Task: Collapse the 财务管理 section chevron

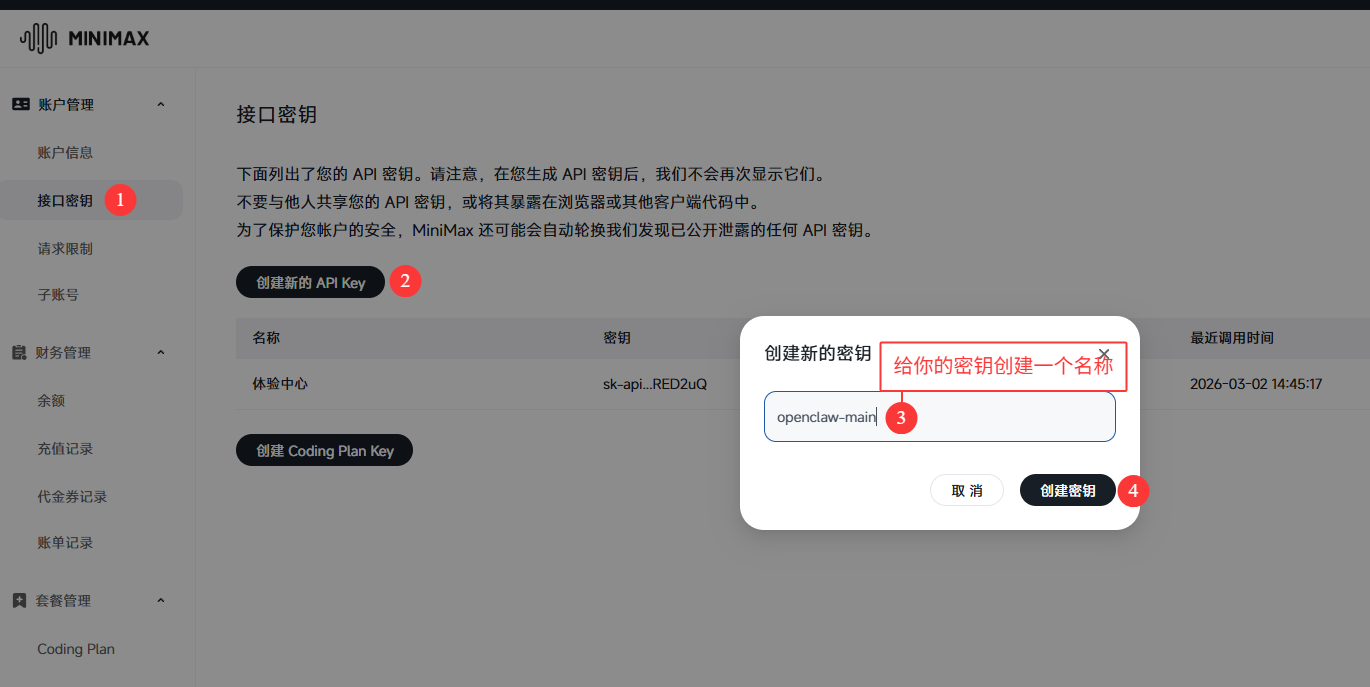Action: click(160, 352)
